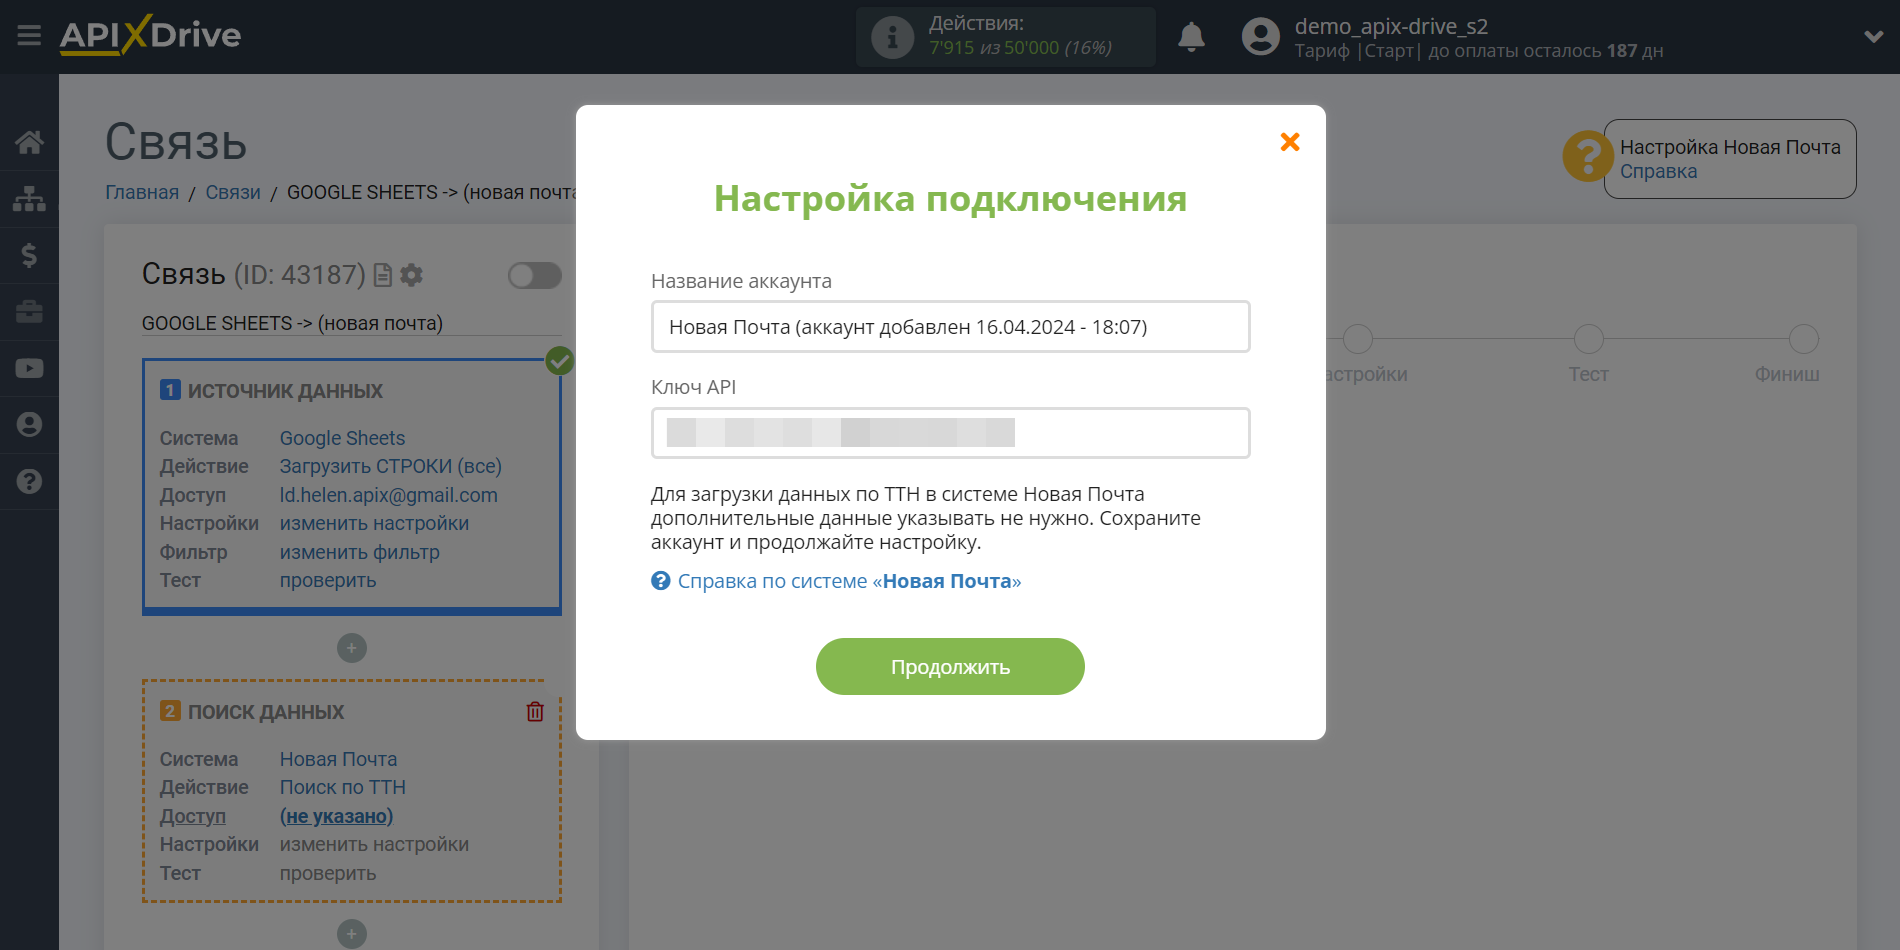
Task: Go to Home in the sidebar
Action: click(x=29, y=142)
